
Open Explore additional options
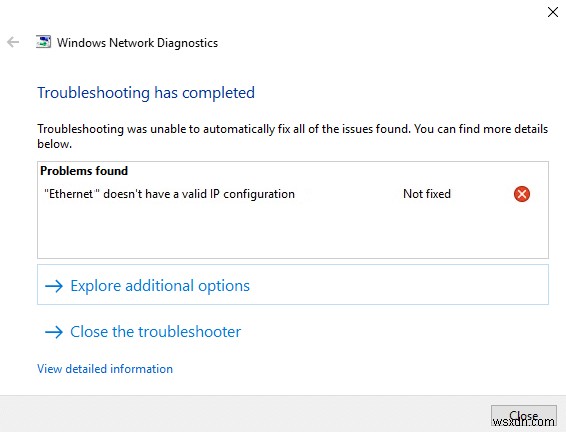[293, 285]
